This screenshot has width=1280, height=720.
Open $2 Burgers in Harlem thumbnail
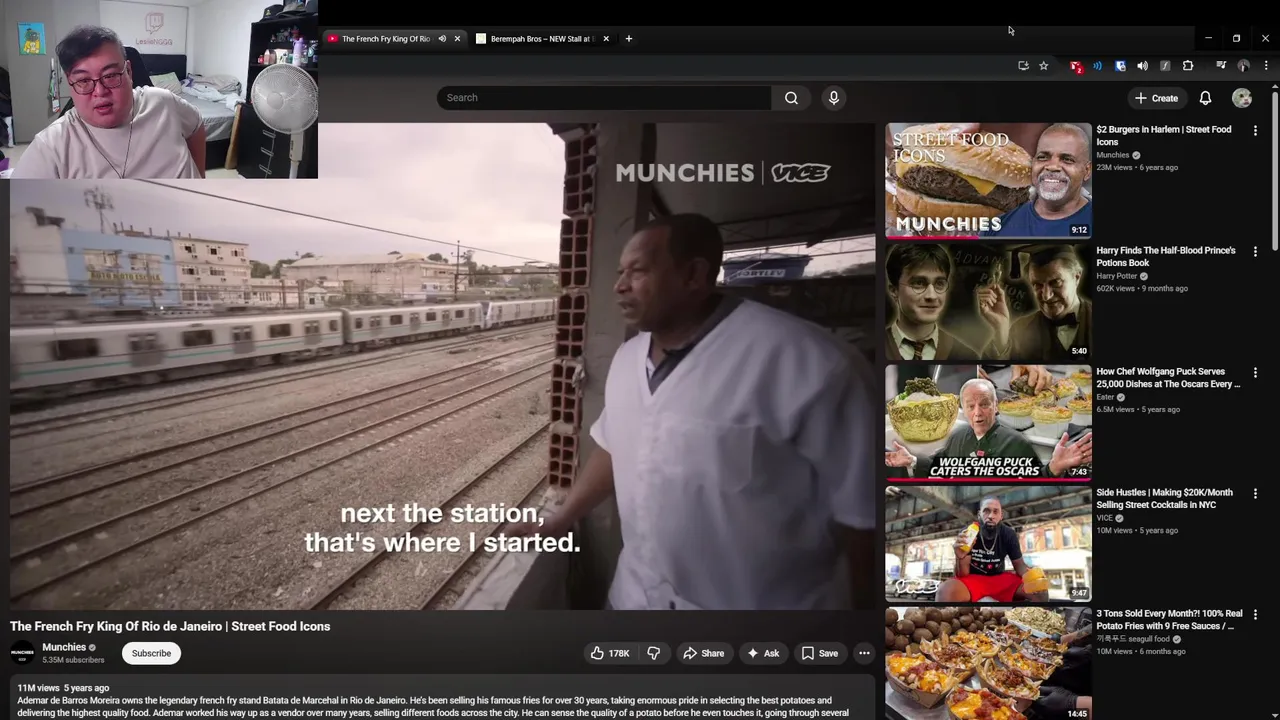tap(988, 180)
